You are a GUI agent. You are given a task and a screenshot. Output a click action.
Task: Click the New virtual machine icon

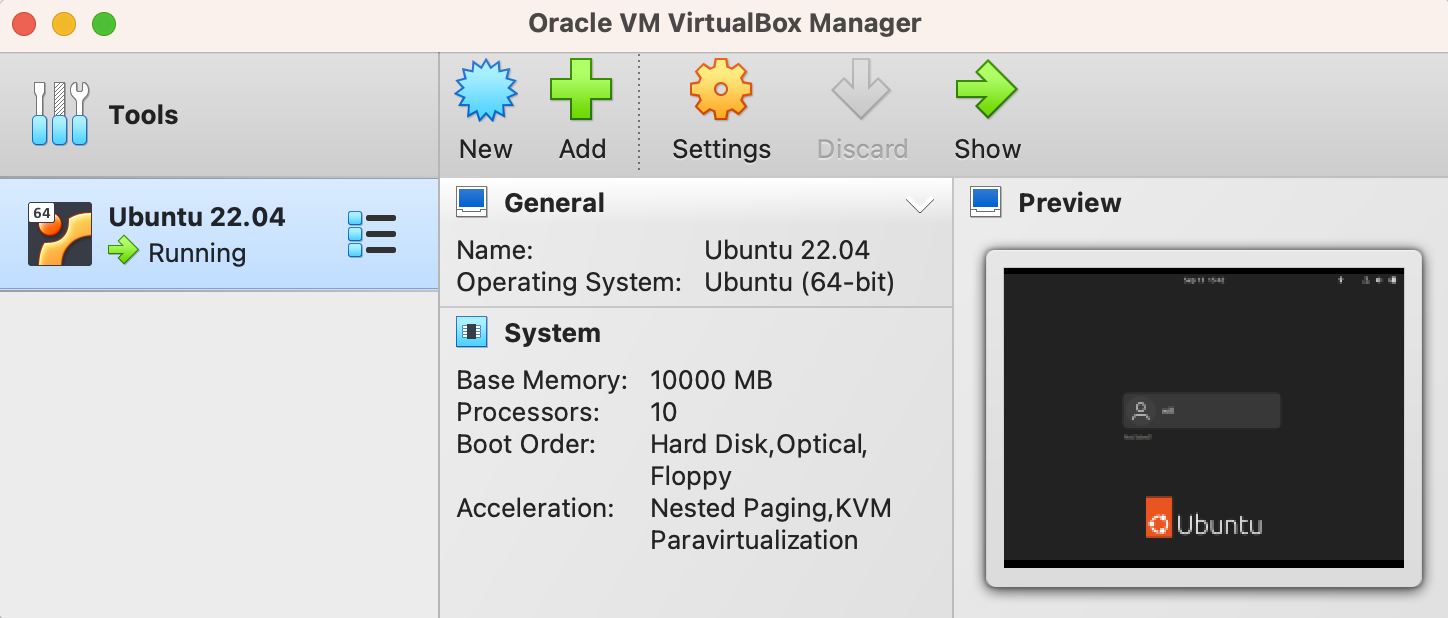(486, 91)
